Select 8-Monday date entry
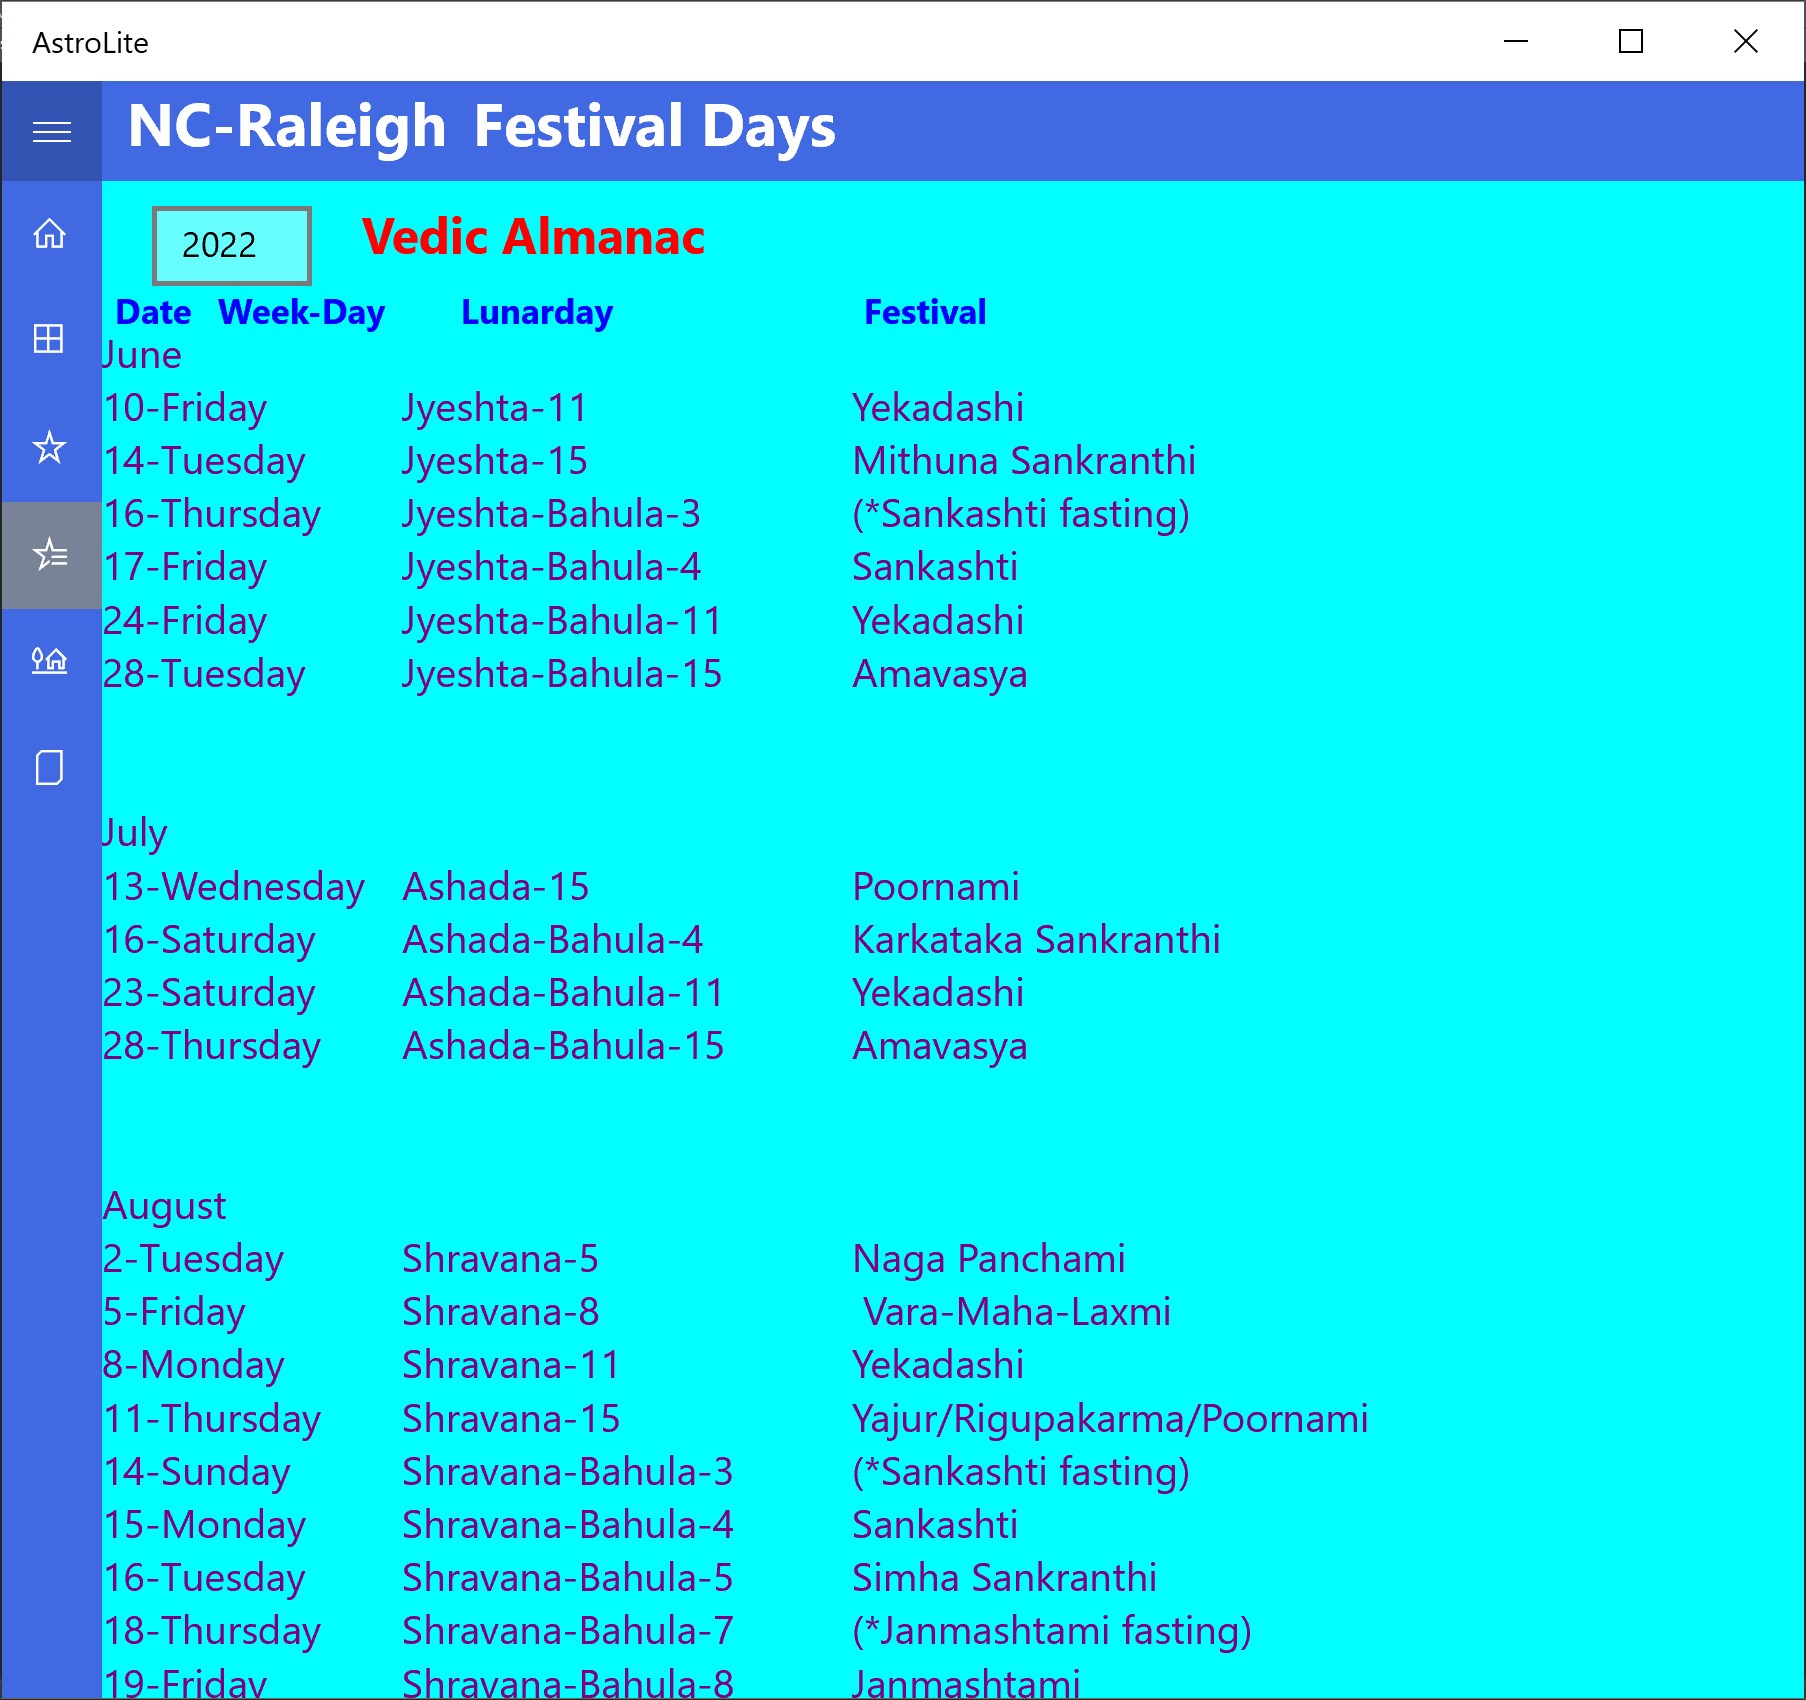This screenshot has height=1700, width=1806. [194, 1365]
